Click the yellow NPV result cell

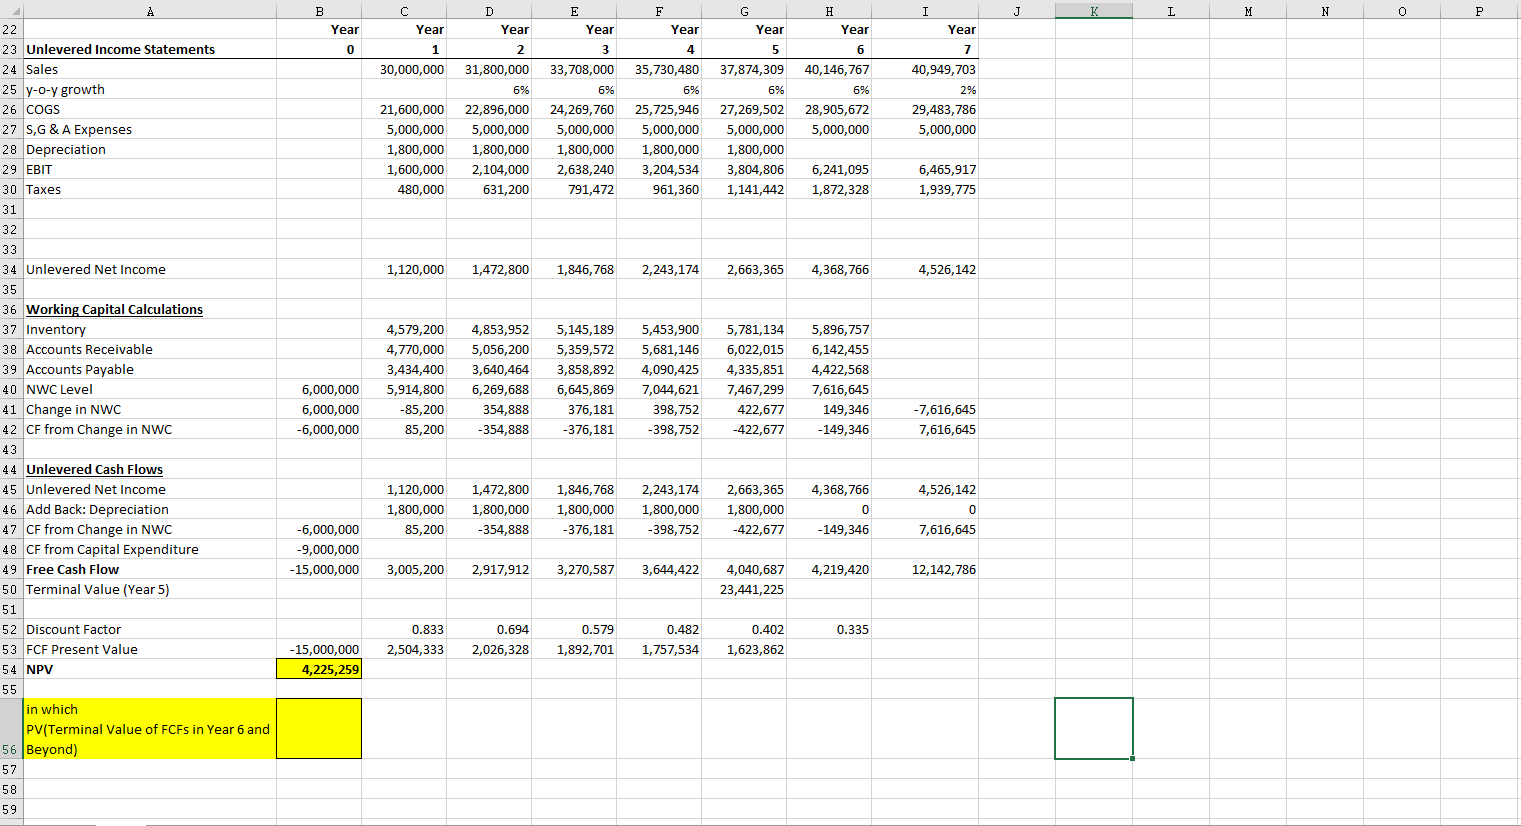[318, 669]
